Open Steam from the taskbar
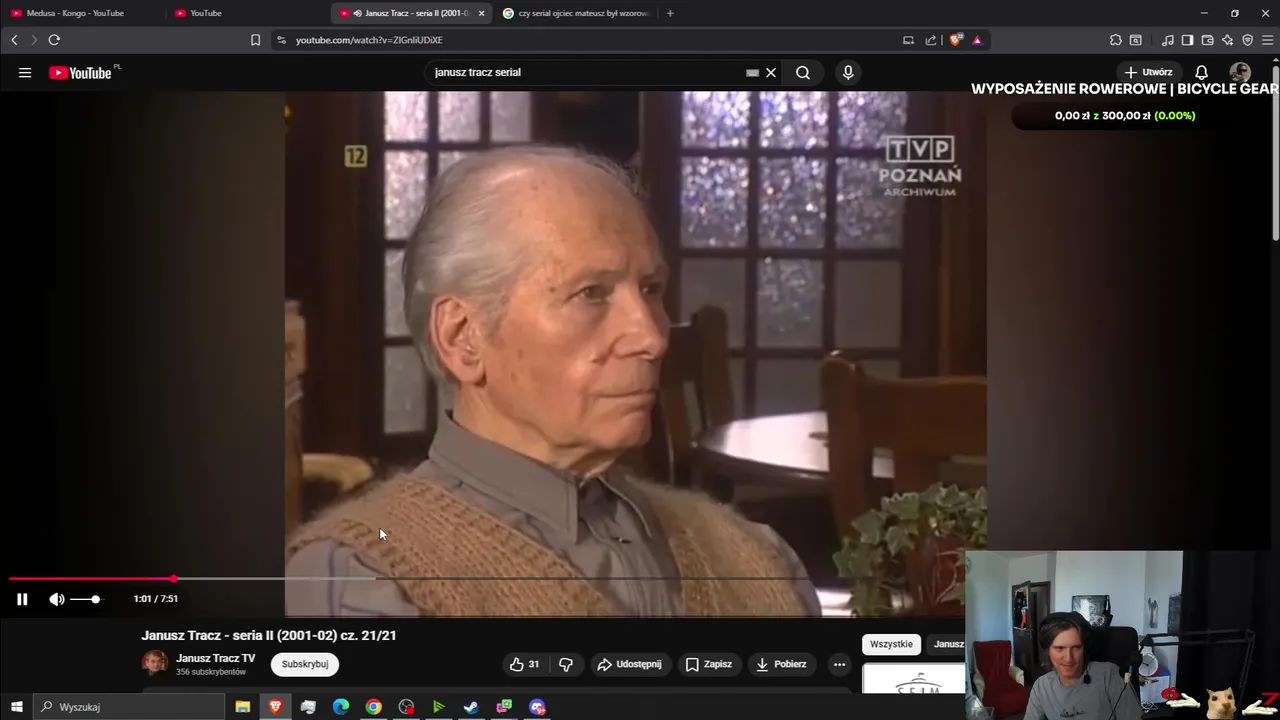 (471, 707)
